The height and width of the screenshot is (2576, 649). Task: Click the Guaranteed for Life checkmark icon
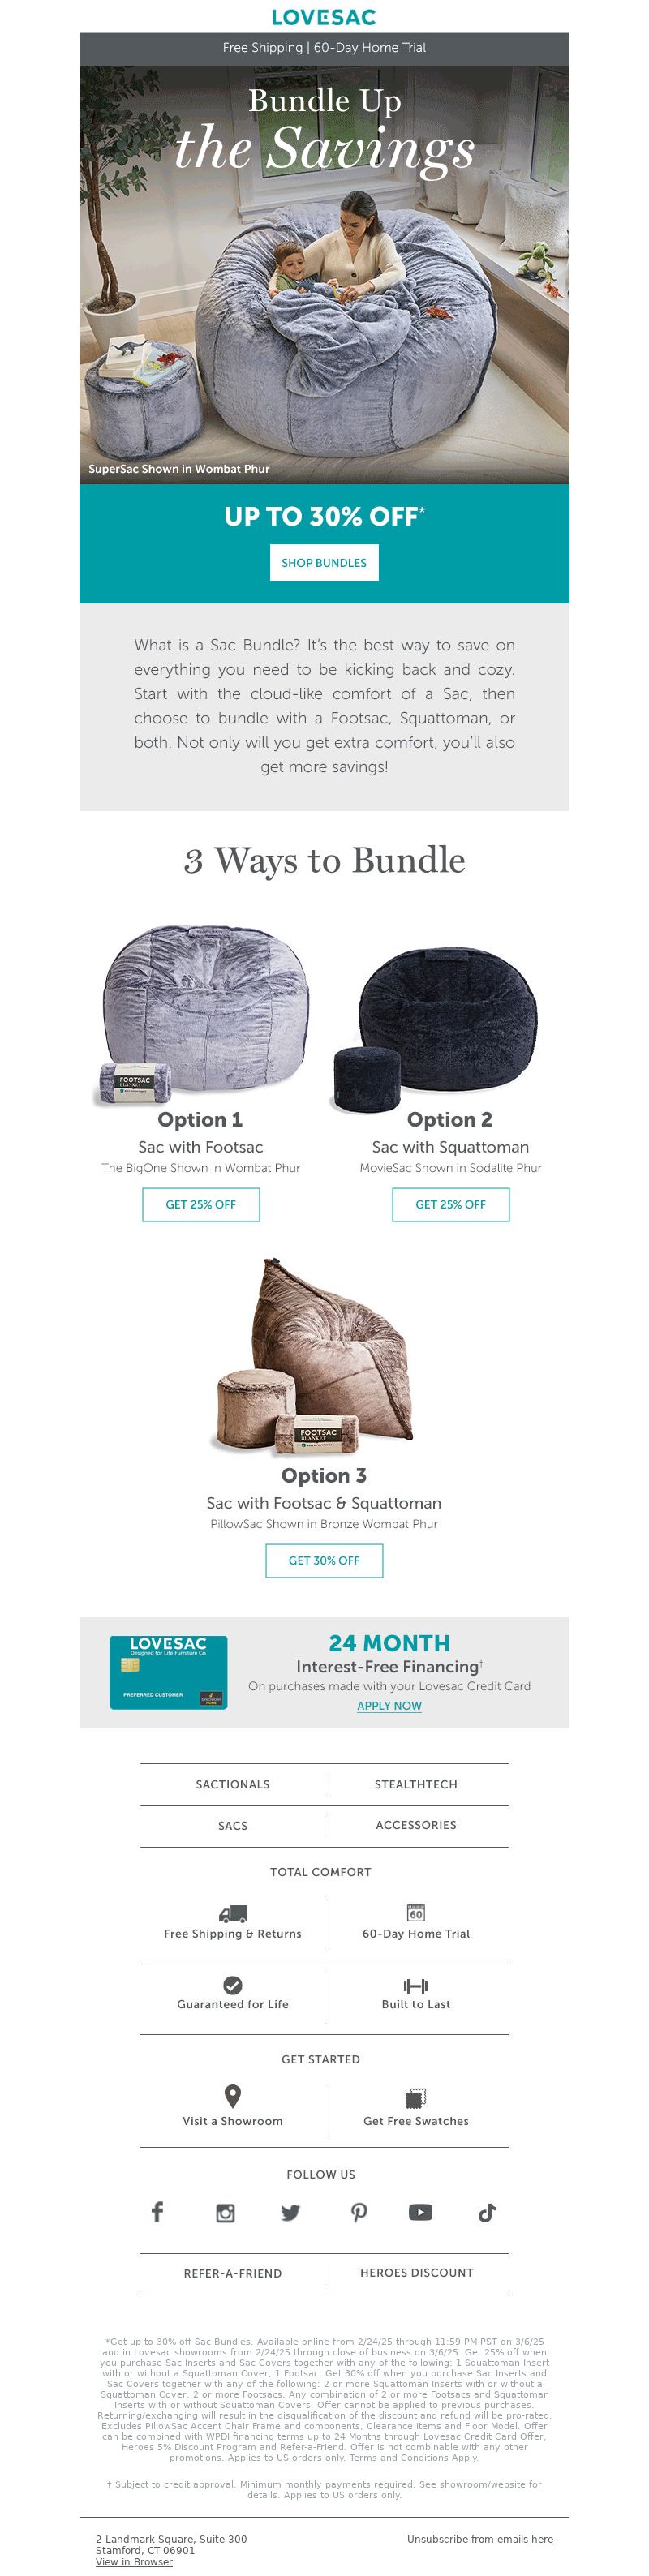click(x=233, y=1985)
